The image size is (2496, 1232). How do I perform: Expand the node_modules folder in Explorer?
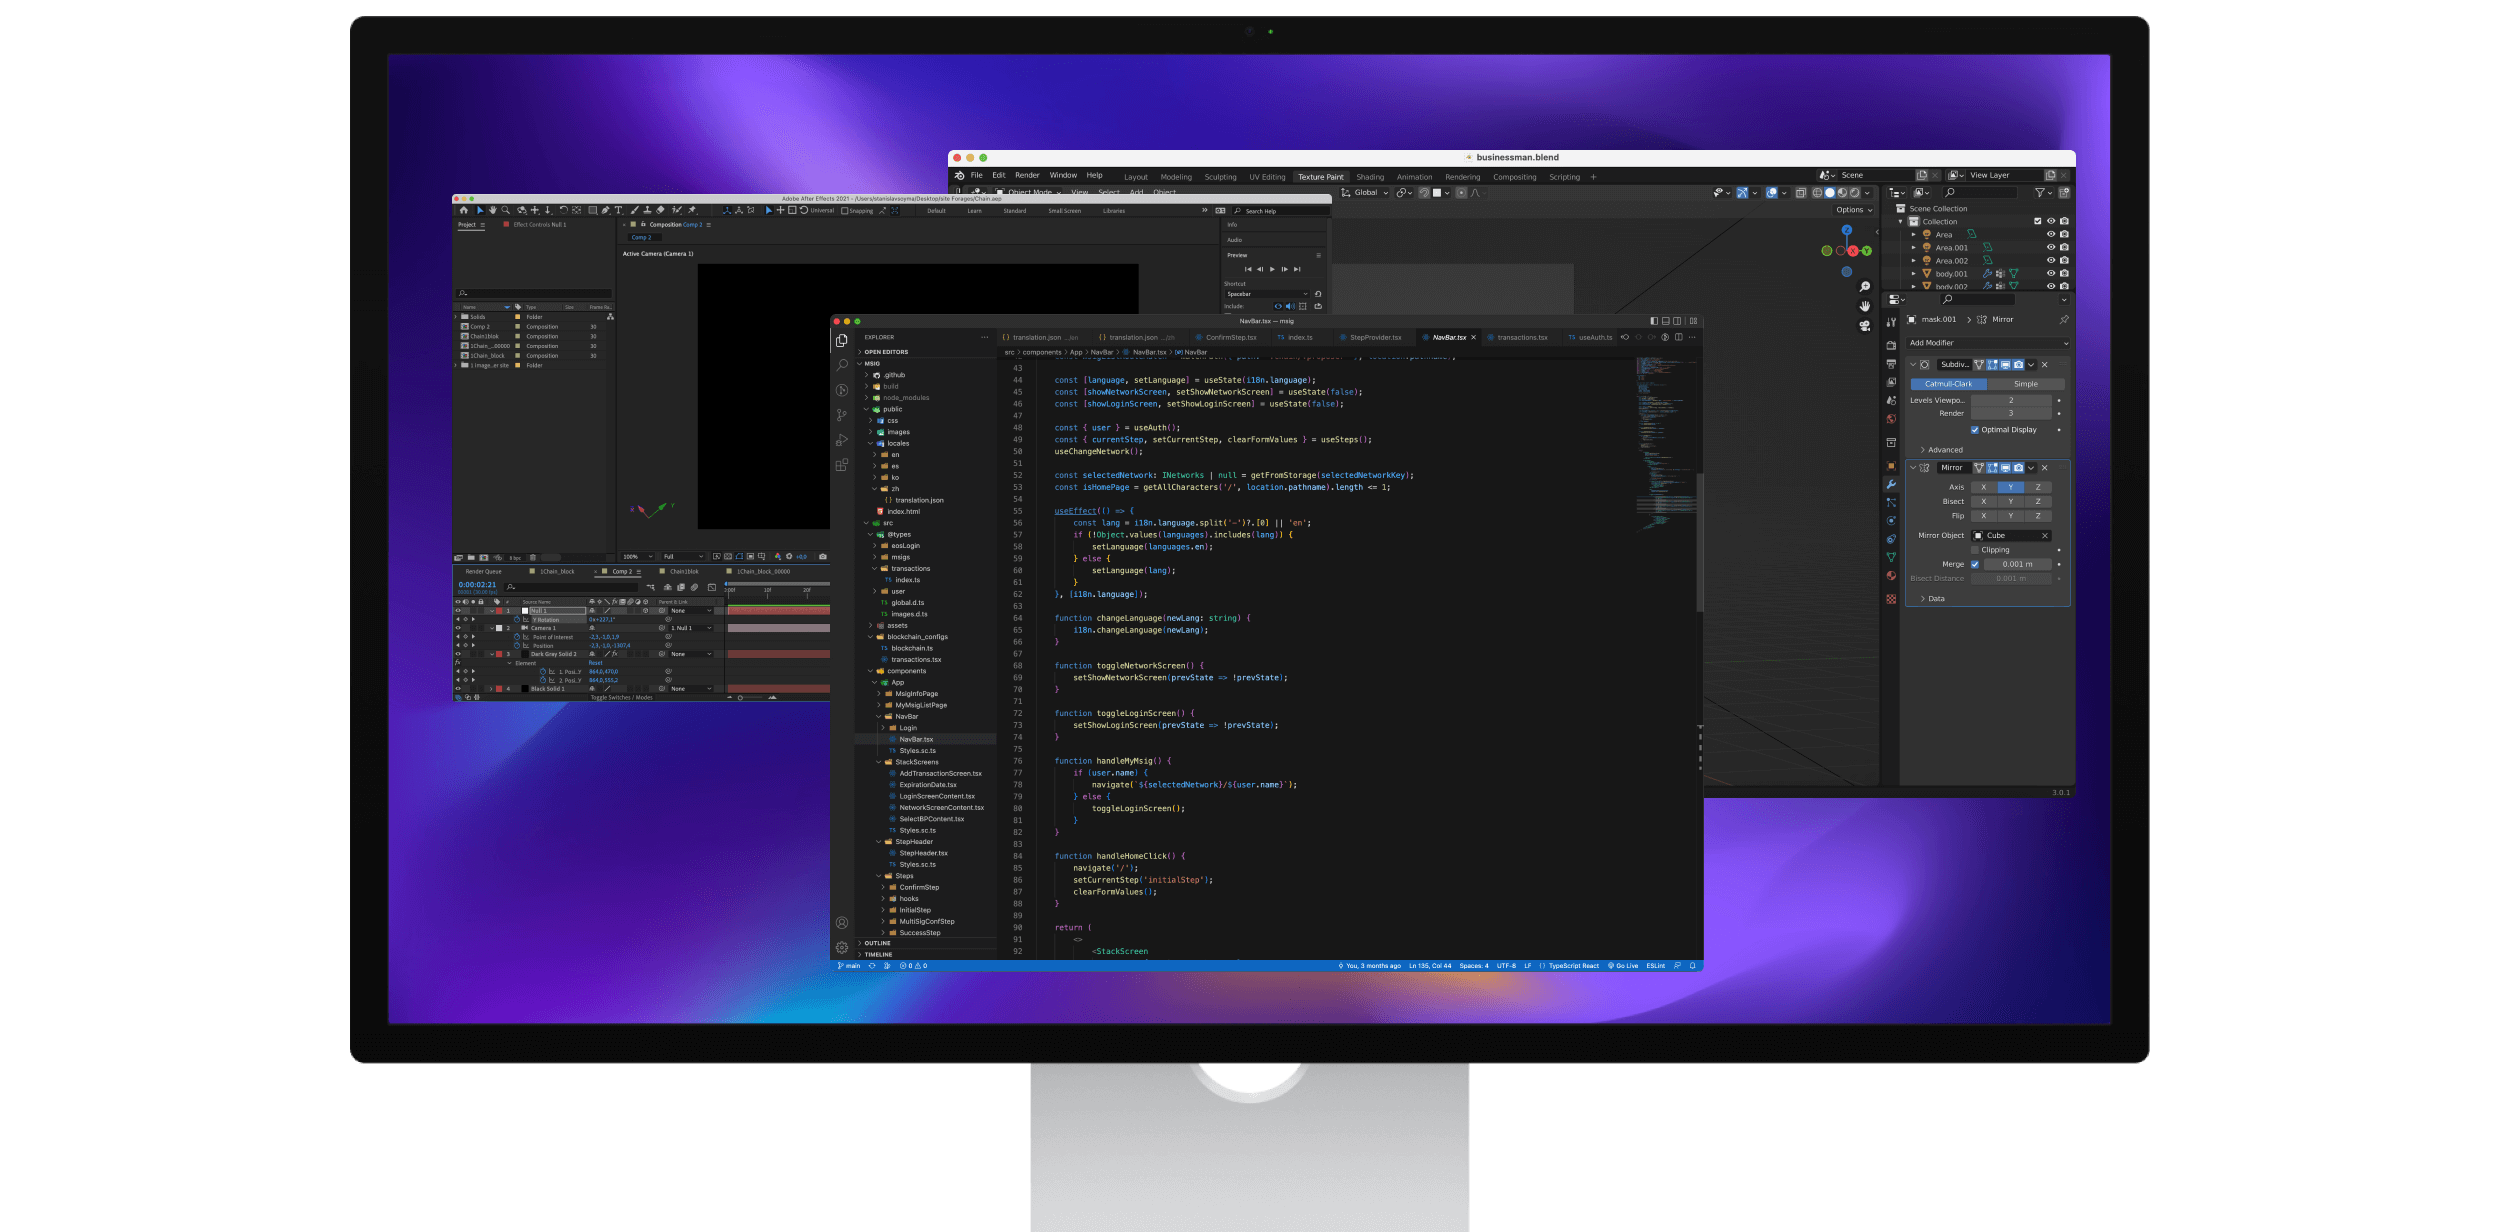click(x=905, y=398)
